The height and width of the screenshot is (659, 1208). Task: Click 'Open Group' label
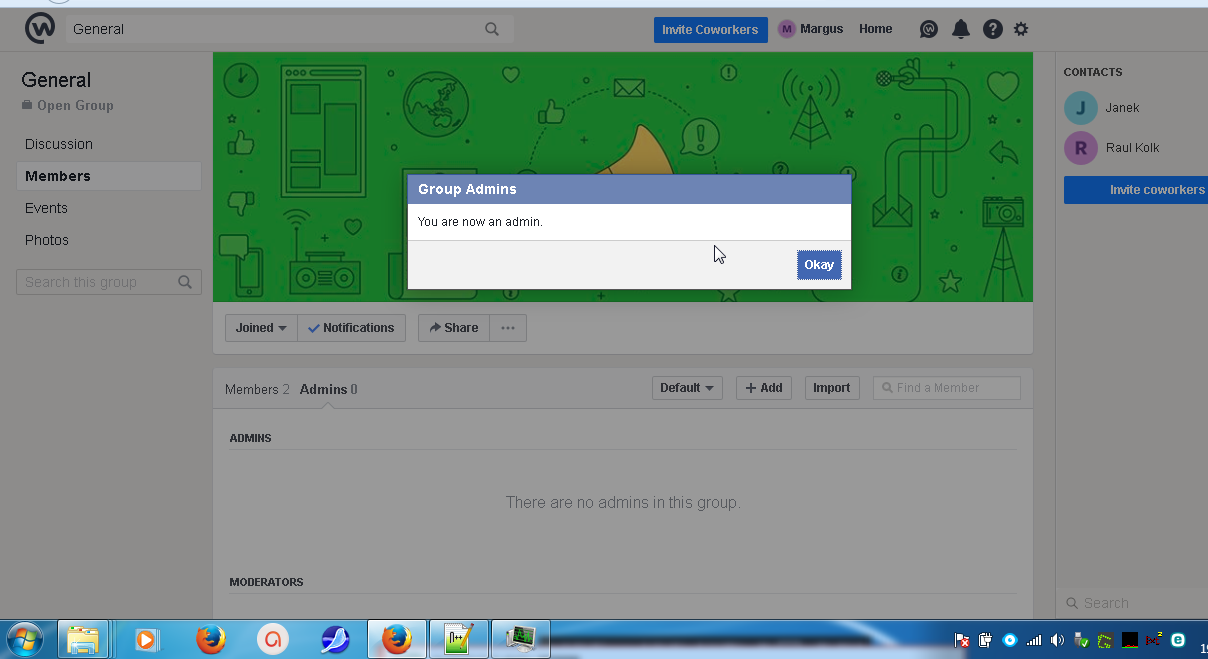click(75, 106)
